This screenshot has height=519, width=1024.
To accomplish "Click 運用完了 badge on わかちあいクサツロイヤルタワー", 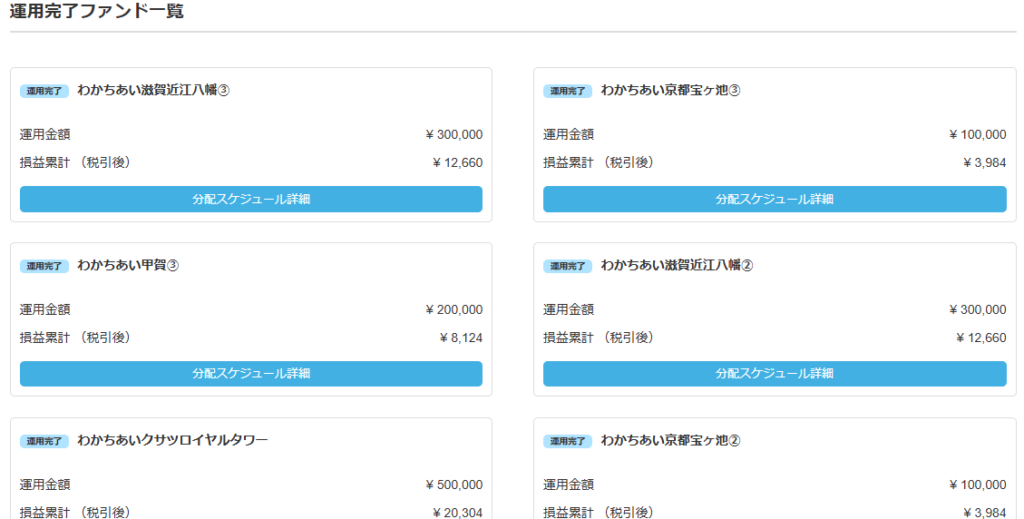I will pyautogui.click(x=44, y=441).
